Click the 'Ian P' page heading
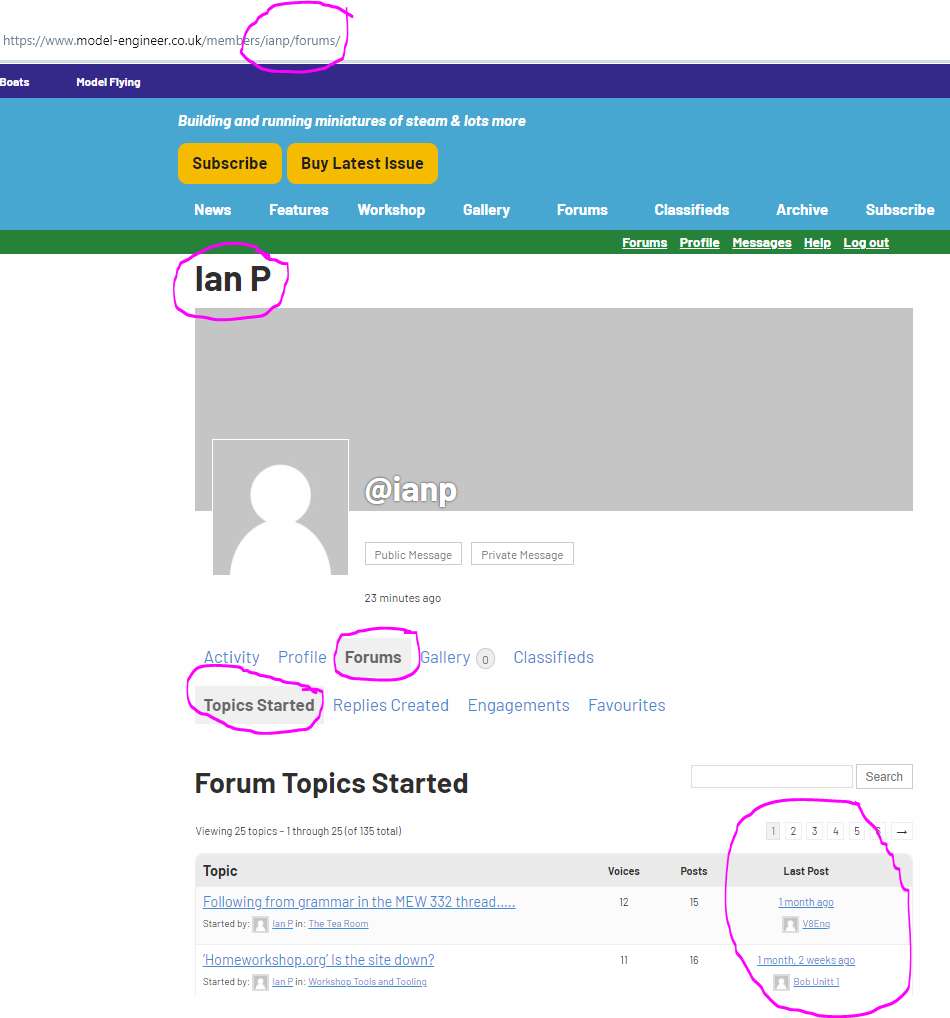The height and width of the screenshot is (1018, 950). pyautogui.click(x=232, y=280)
